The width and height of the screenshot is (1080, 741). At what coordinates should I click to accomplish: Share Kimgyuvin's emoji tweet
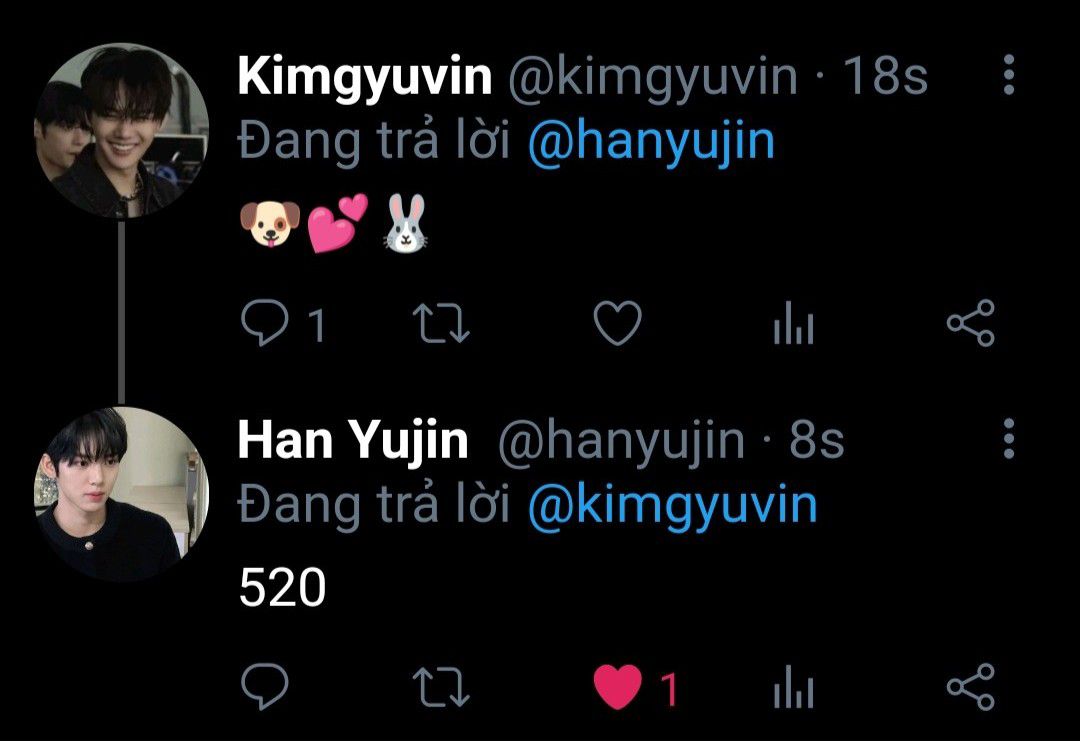pos(970,322)
